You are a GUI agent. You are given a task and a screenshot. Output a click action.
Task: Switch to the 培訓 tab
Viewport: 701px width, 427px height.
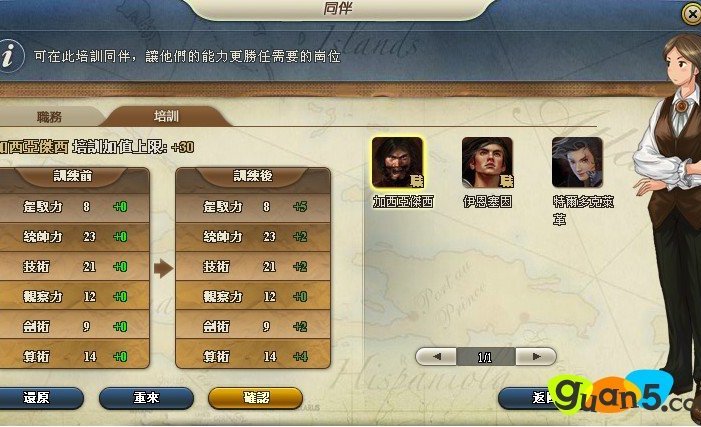pyautogui.click(x=166, y=116)
